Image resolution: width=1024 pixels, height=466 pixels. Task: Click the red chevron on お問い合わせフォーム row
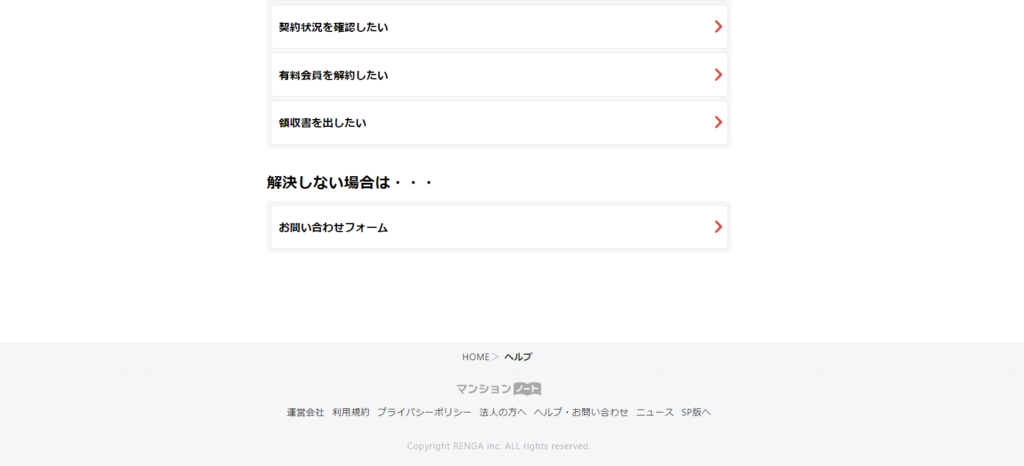point(718,226)
